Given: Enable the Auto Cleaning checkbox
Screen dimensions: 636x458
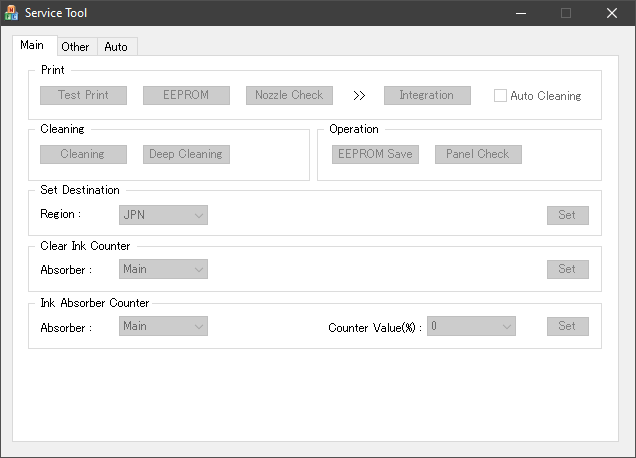Looking at the screenshot, I should coord(501,96).
